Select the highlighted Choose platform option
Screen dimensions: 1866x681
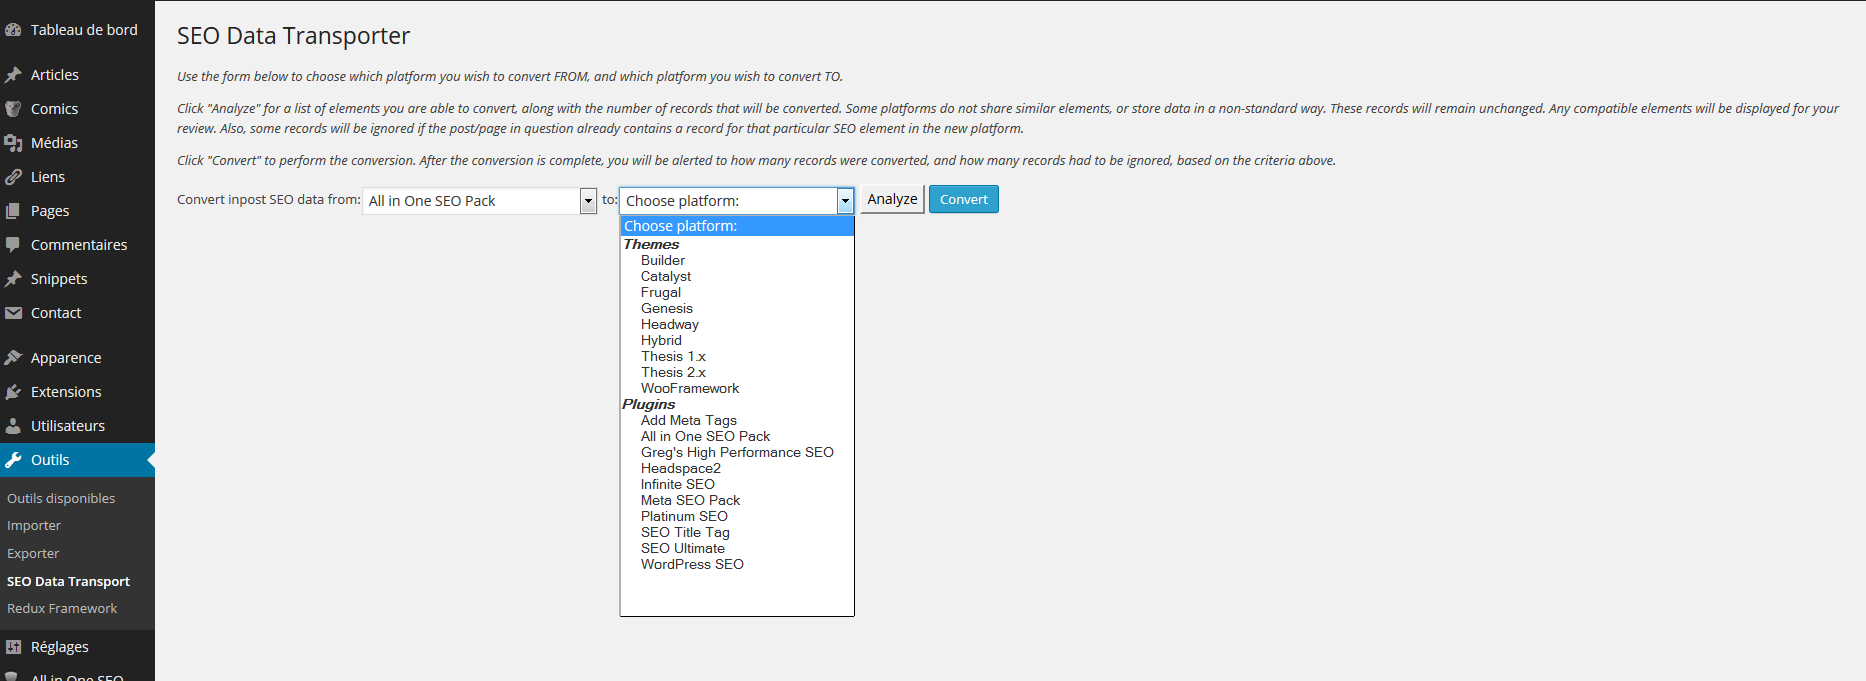pyautogui.click(x=737, y=226)
